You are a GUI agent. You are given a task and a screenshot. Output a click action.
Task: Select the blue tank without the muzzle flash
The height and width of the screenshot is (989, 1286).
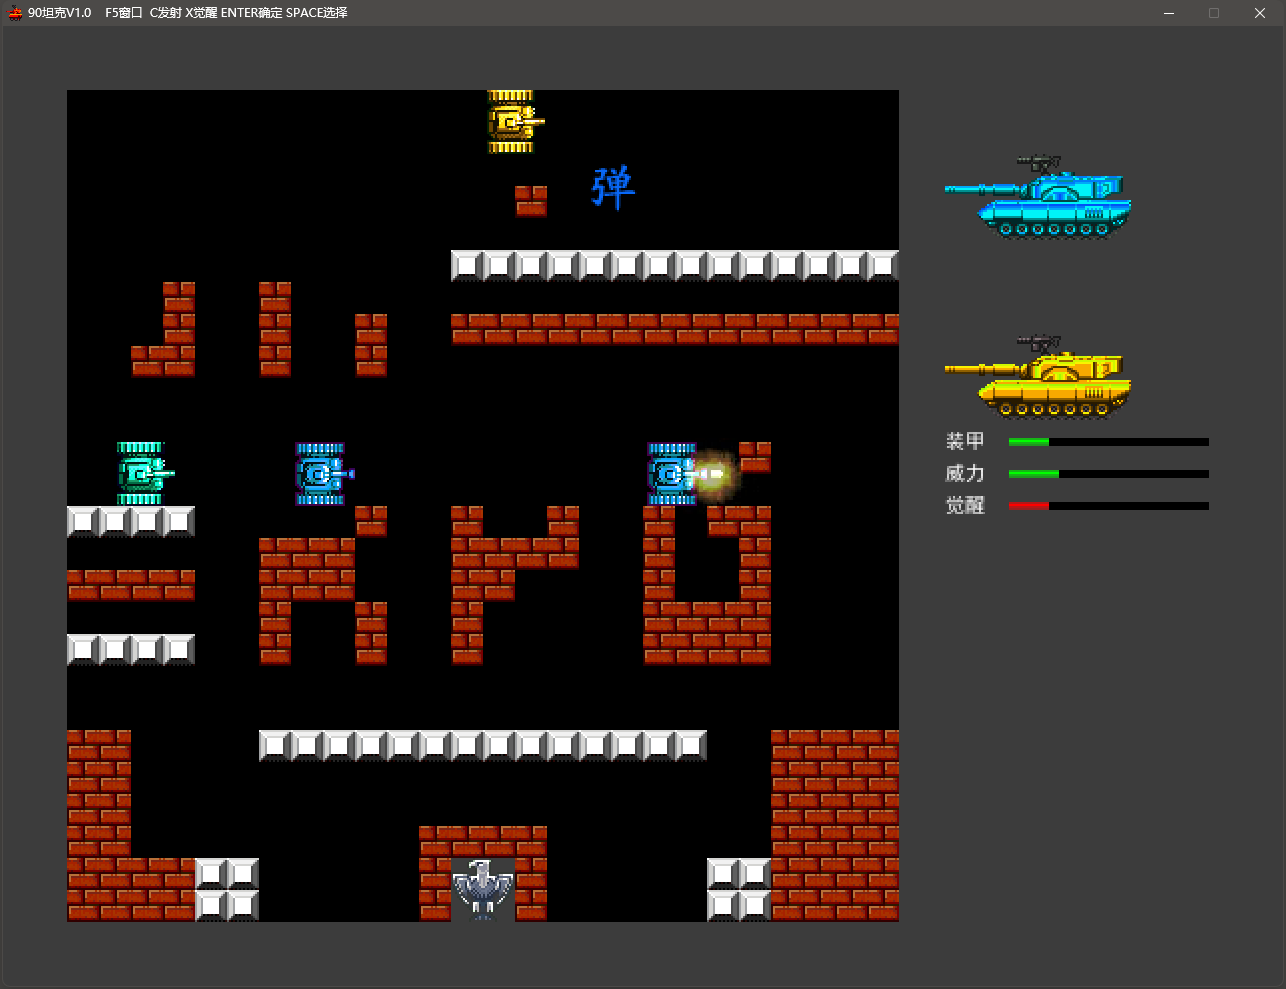[324, 474]
